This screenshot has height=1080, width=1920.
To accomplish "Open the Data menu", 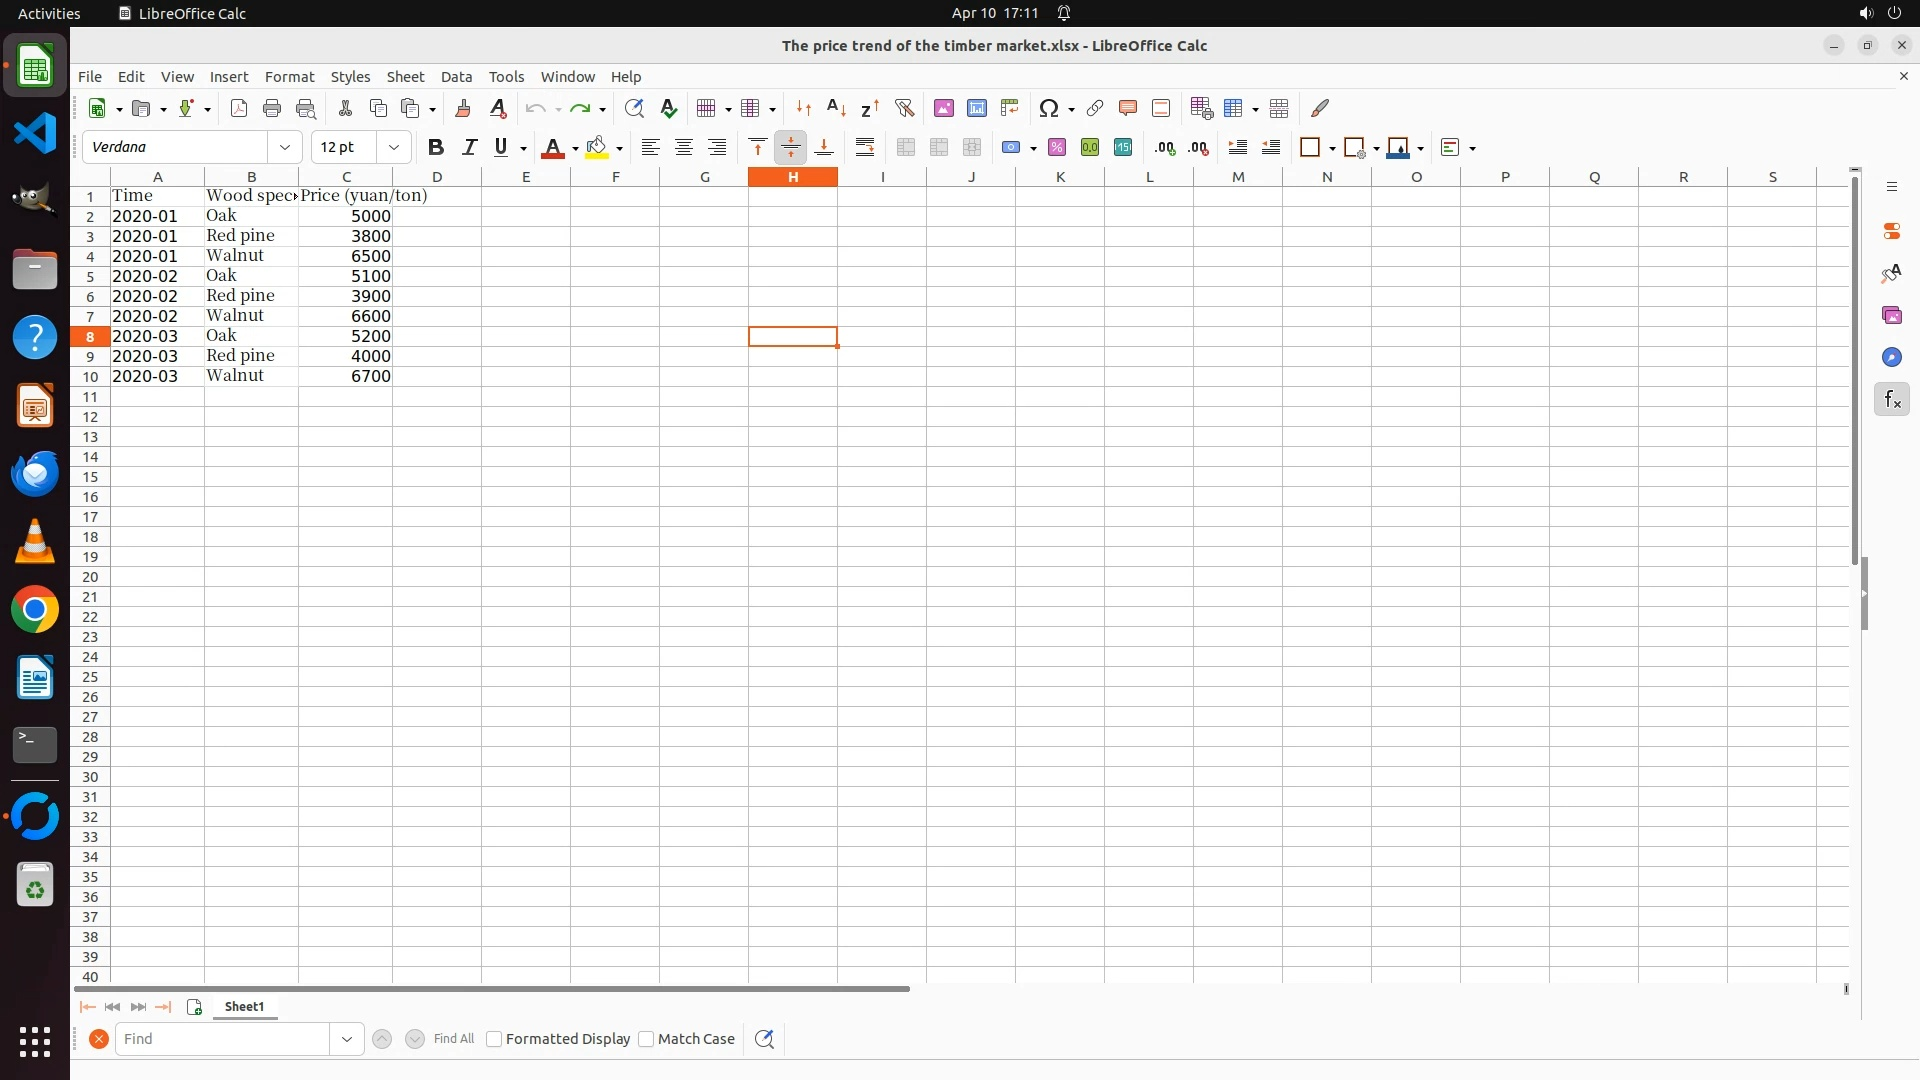I will point(456,77).
